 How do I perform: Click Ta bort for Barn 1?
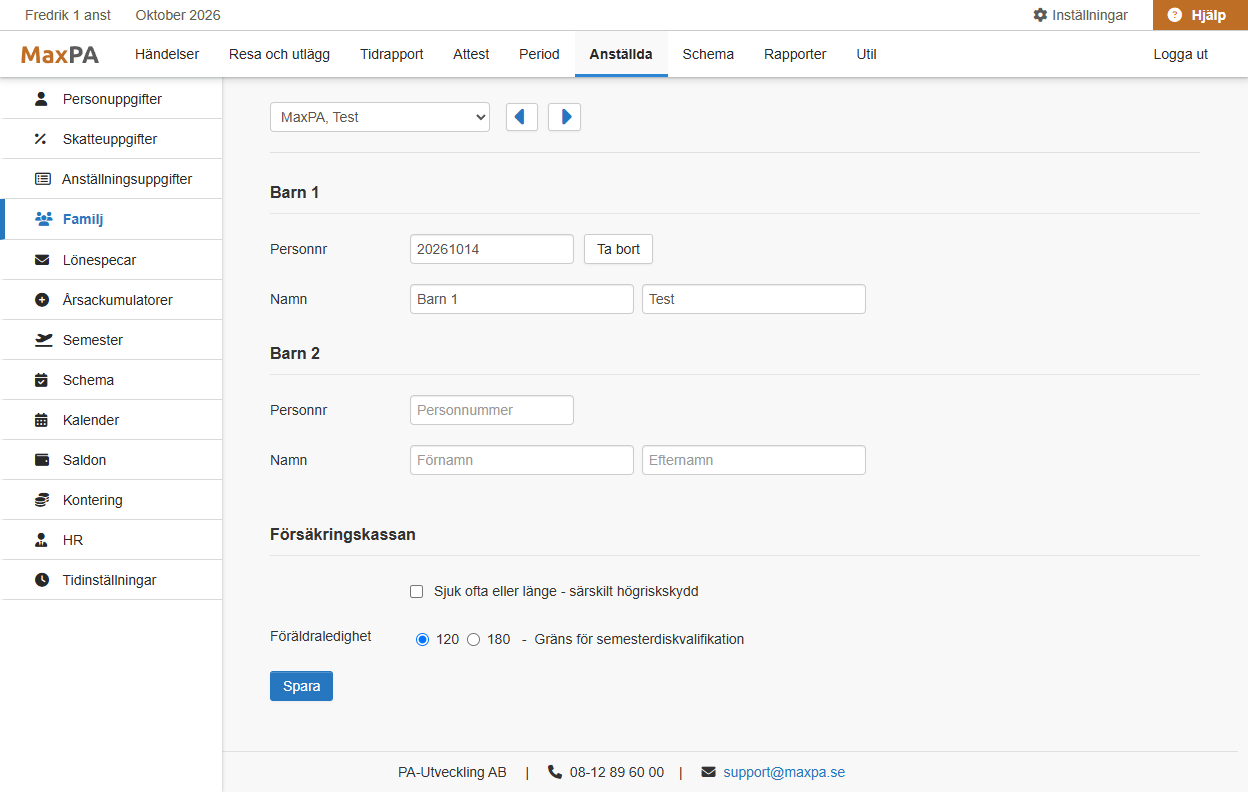(618, 249)
